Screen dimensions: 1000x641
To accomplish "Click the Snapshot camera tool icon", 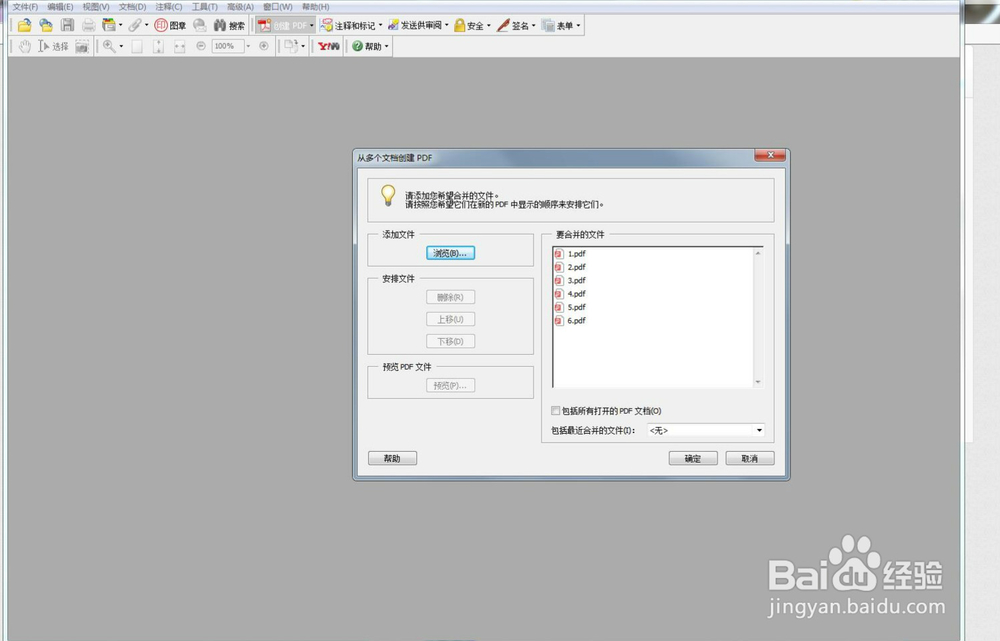I will (x=82, y=46).
